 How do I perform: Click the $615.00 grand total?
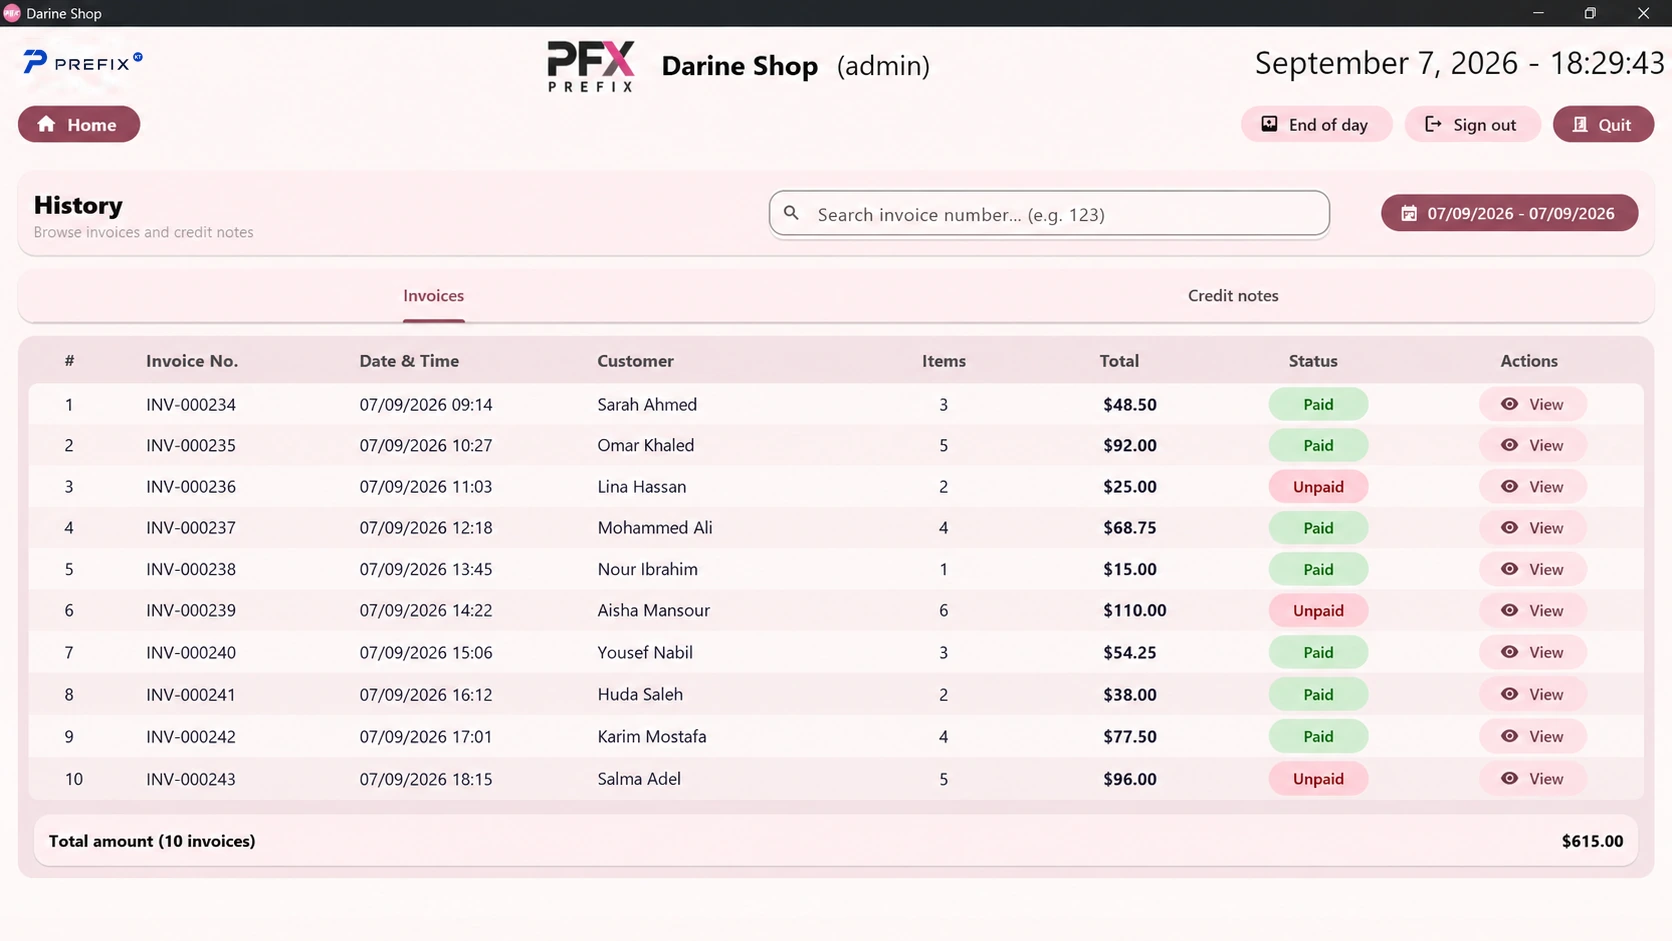pos(1592,841)
